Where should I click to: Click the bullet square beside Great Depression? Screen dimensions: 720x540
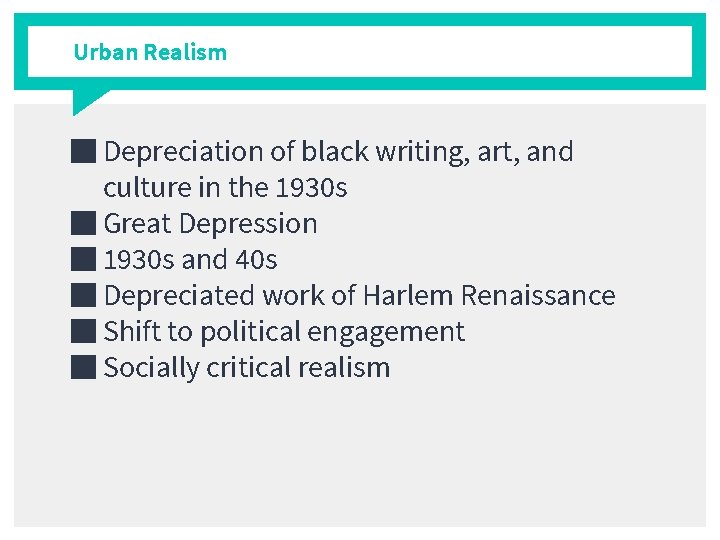84,223
